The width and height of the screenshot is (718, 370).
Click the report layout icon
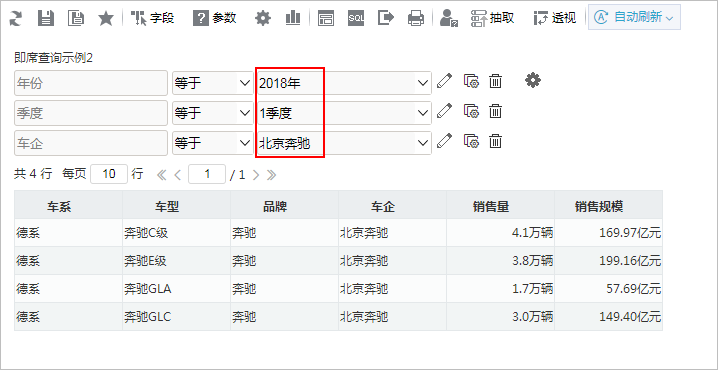(326, 18)
